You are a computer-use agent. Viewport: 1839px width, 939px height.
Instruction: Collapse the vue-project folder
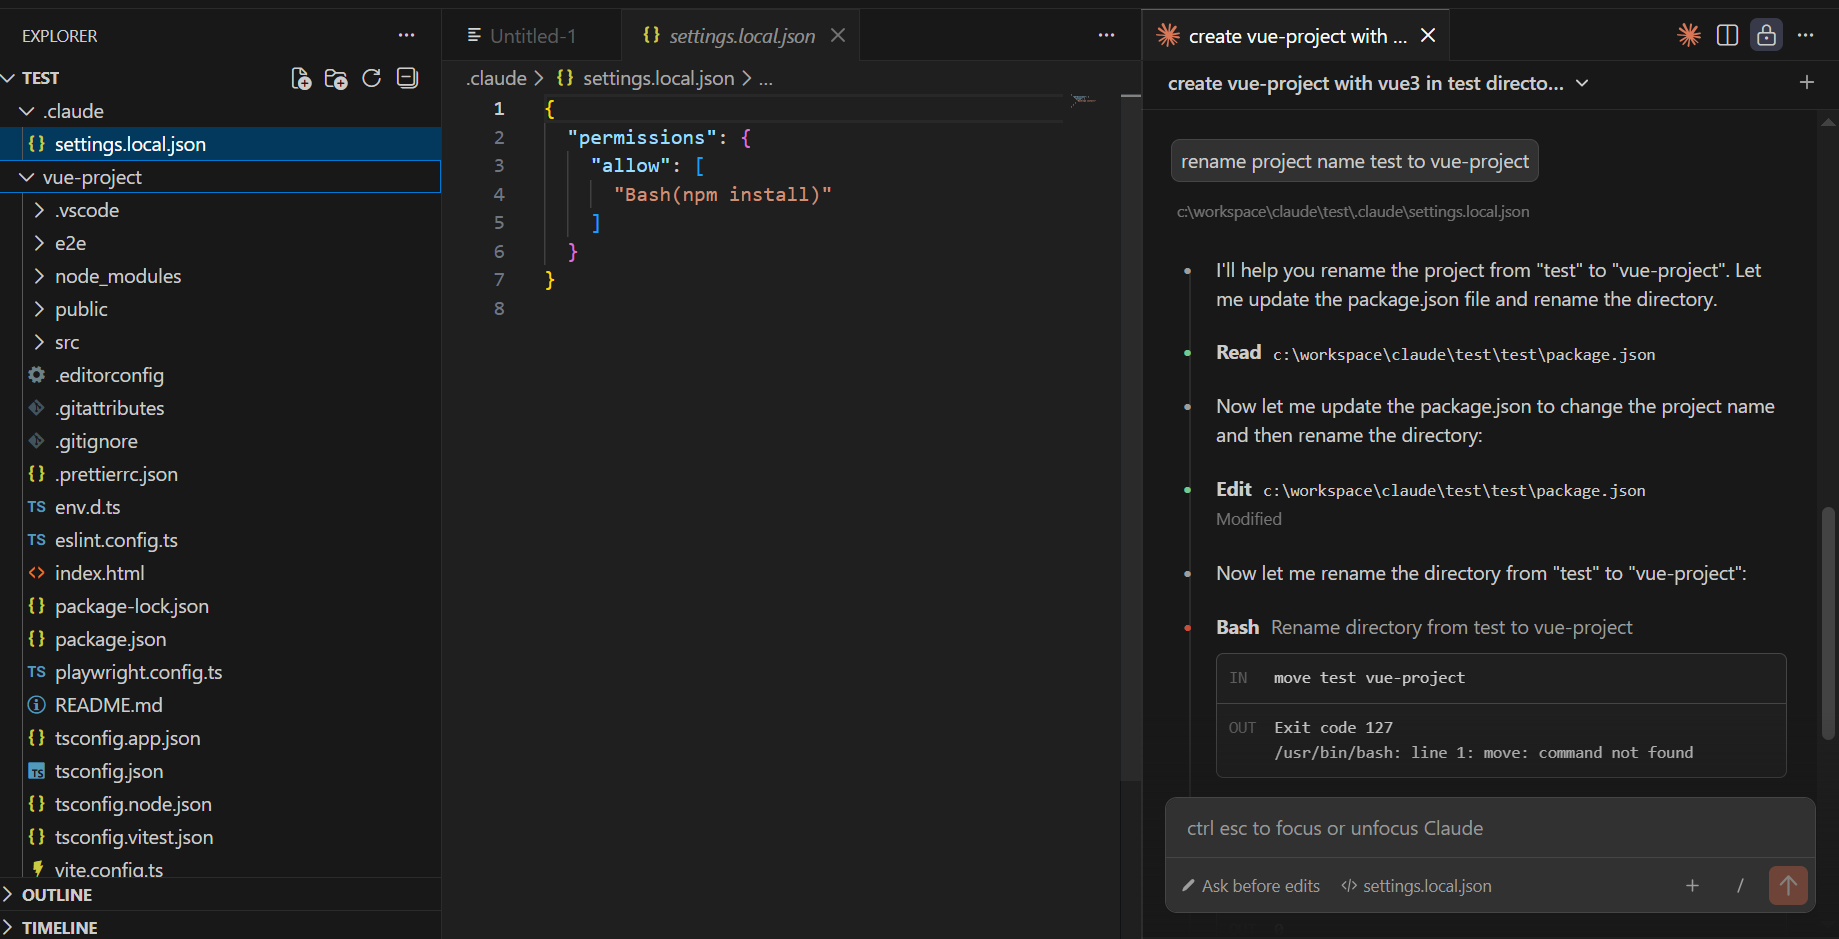click(x=220, y=177)
